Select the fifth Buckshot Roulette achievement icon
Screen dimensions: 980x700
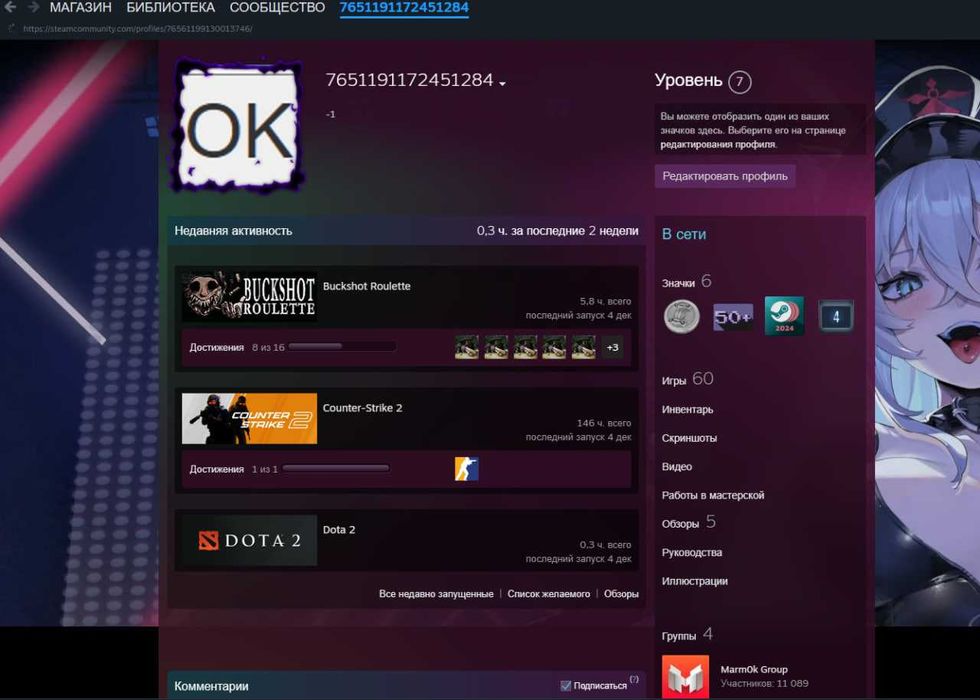tap(584, 347)
